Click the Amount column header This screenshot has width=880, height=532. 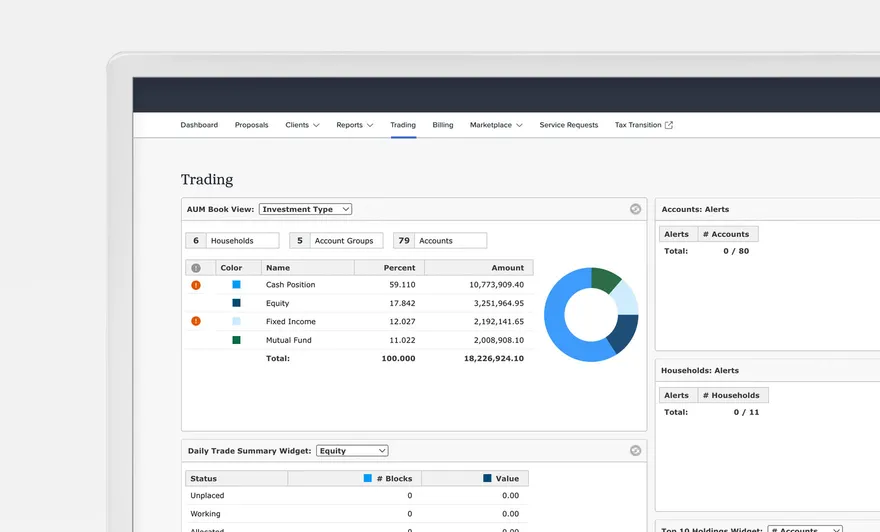tap(479, 268)
